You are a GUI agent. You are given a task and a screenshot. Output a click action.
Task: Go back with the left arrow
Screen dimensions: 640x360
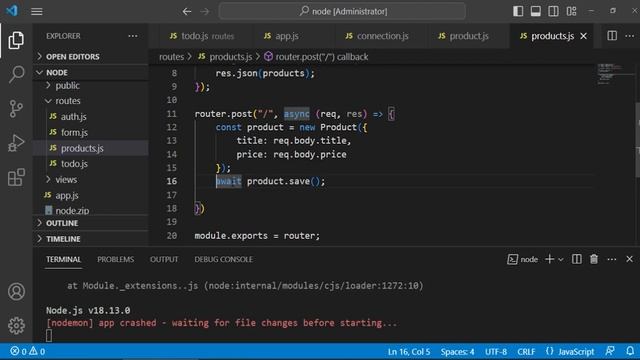pos(187,11)
